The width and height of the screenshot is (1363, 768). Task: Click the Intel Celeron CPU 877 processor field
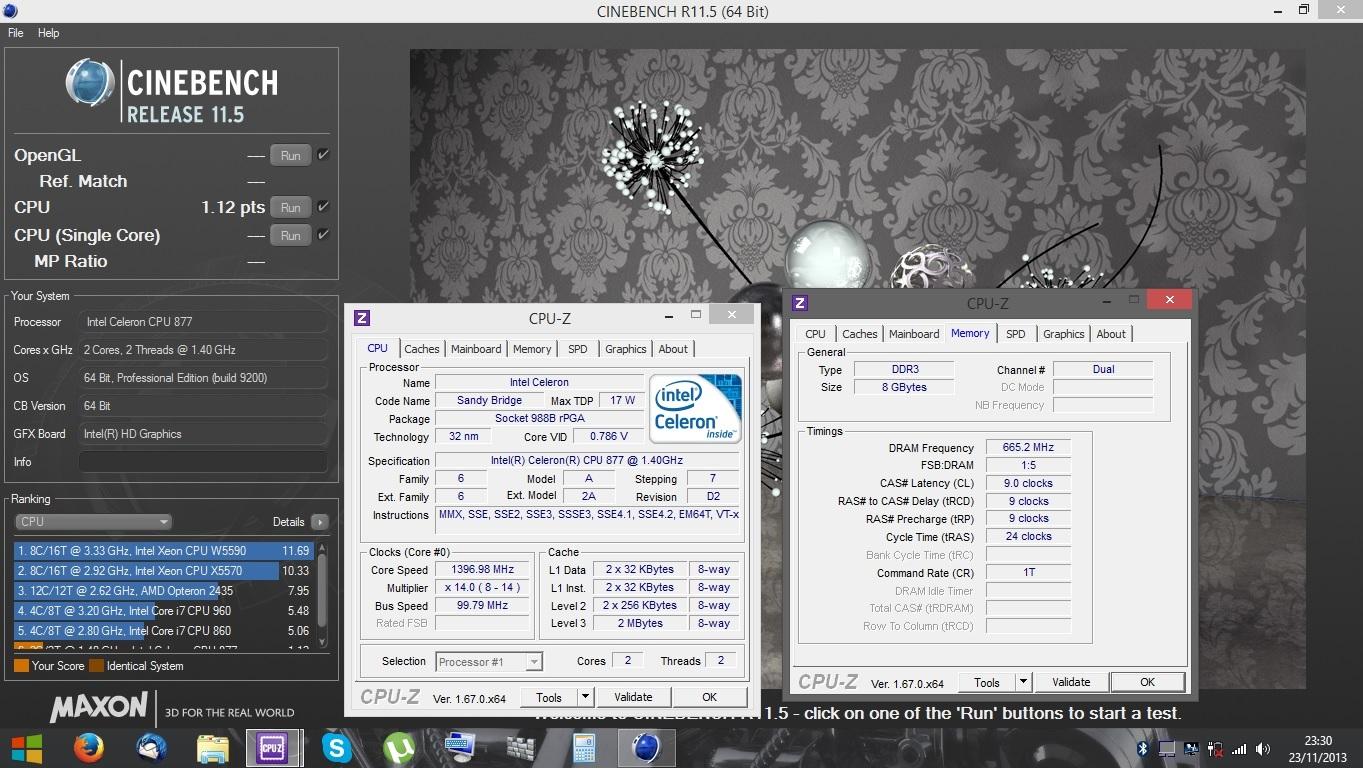pyautogui.click(x=203, y=322)
